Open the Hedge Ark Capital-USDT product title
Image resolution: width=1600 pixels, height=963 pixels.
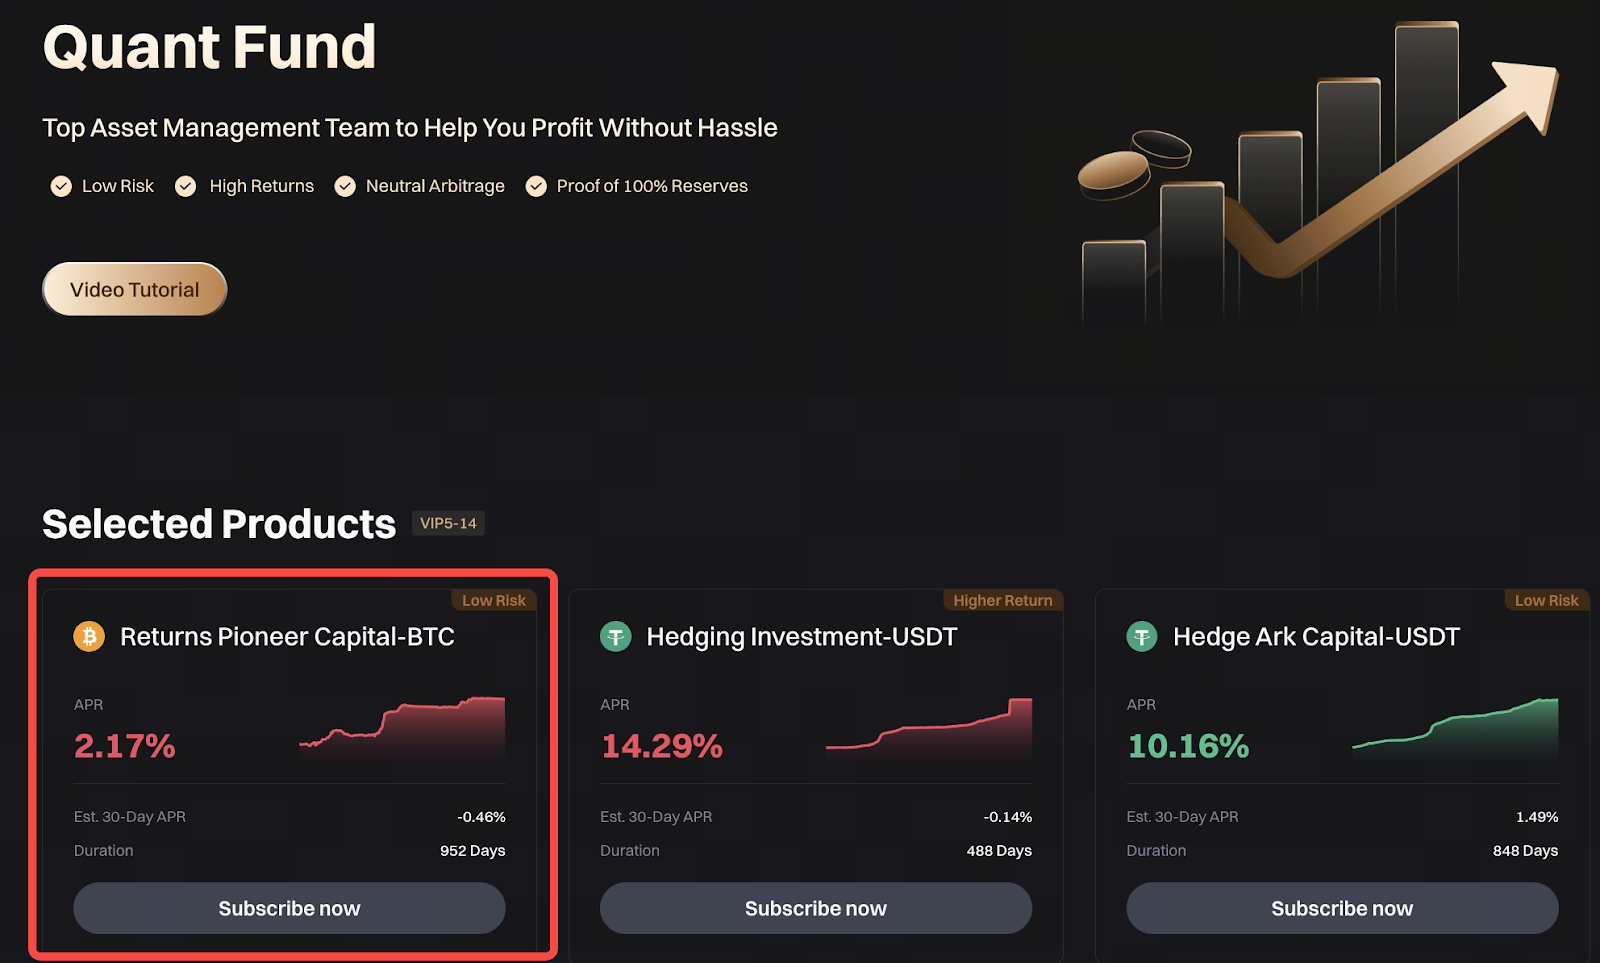coord(1316,637)
